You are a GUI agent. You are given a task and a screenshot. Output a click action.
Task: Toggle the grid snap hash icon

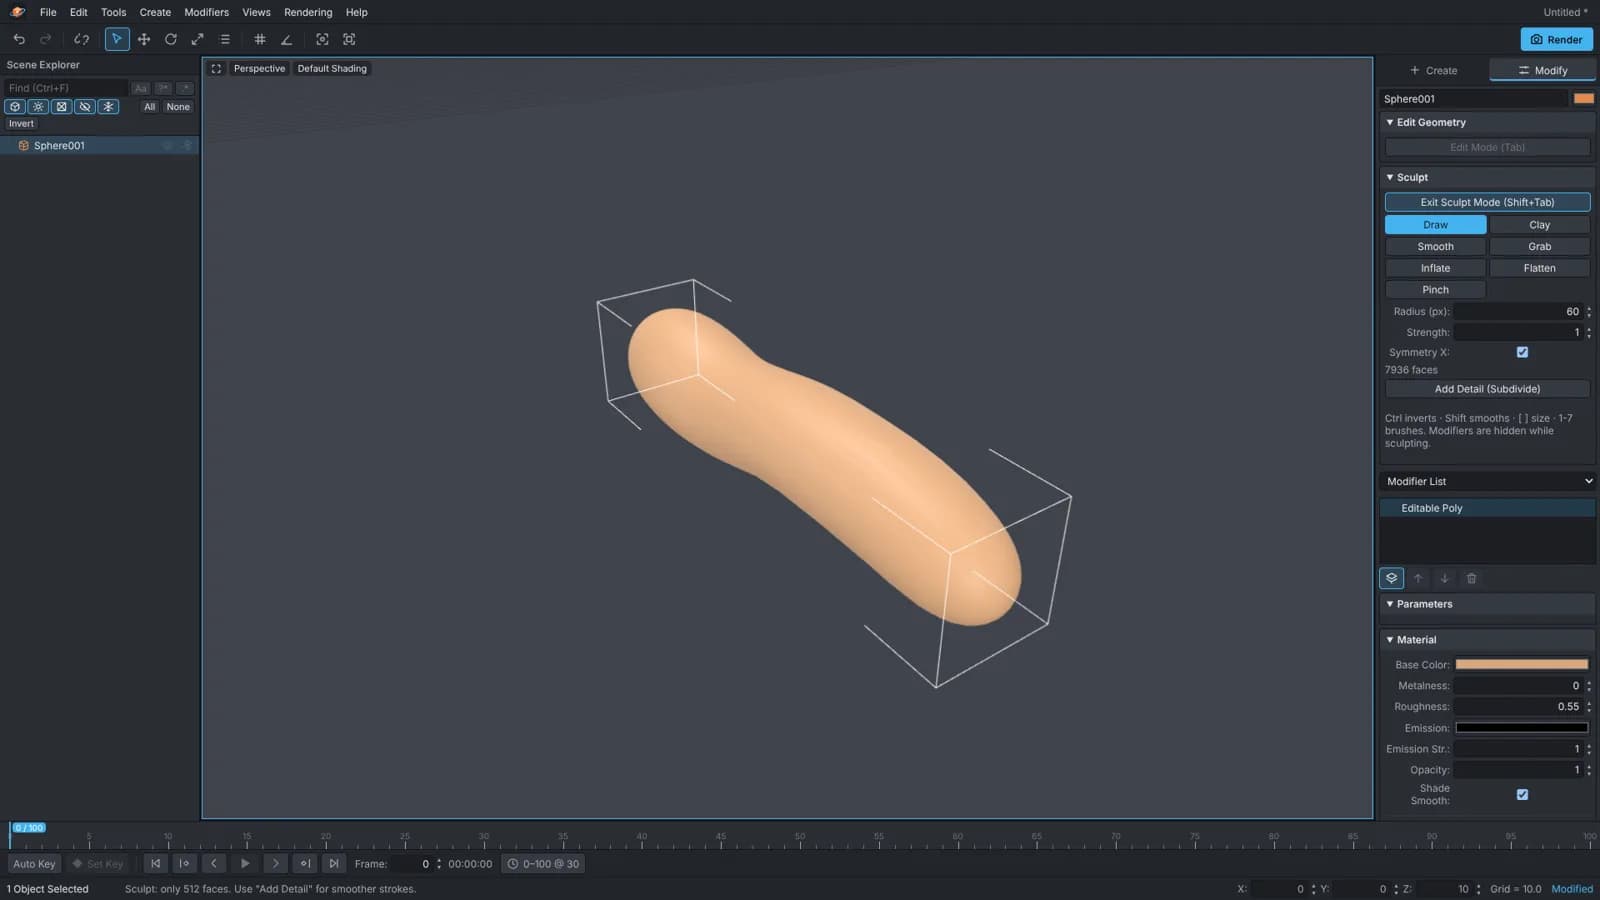click(260, 39)
